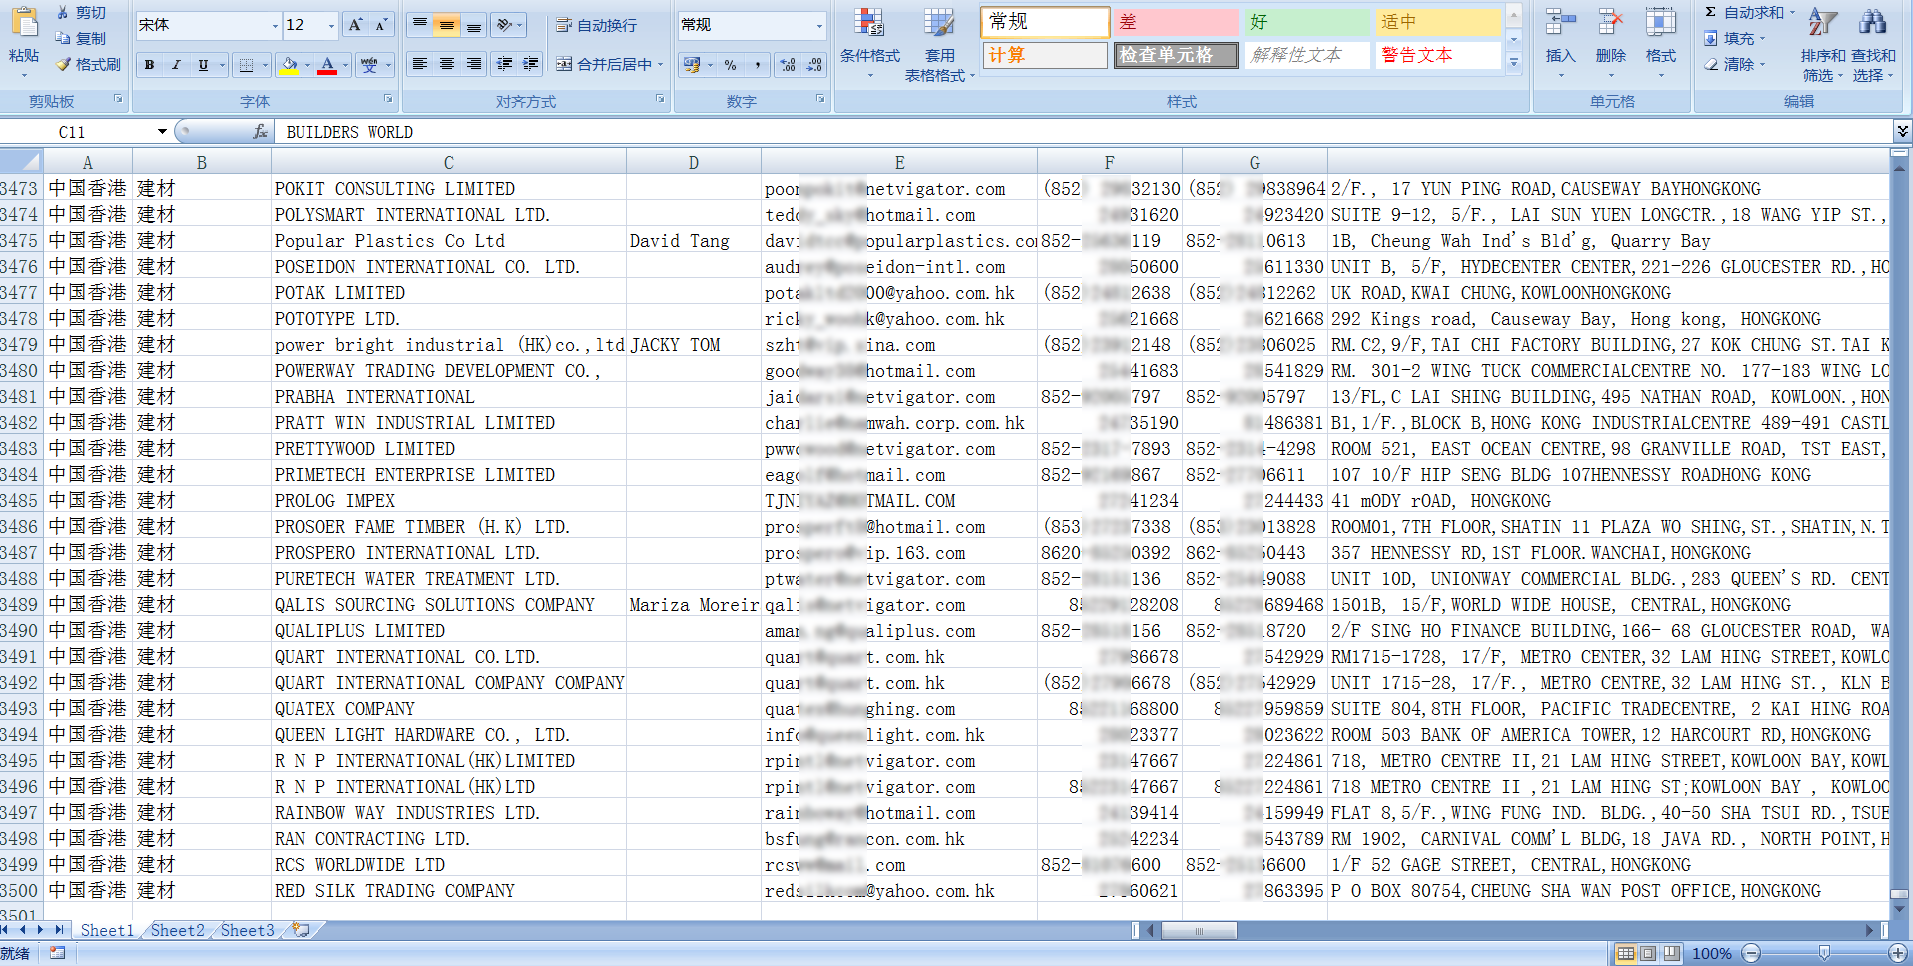1913x966 pixels.
Task: Toggle Italic formatting
Action: [176, 65]
